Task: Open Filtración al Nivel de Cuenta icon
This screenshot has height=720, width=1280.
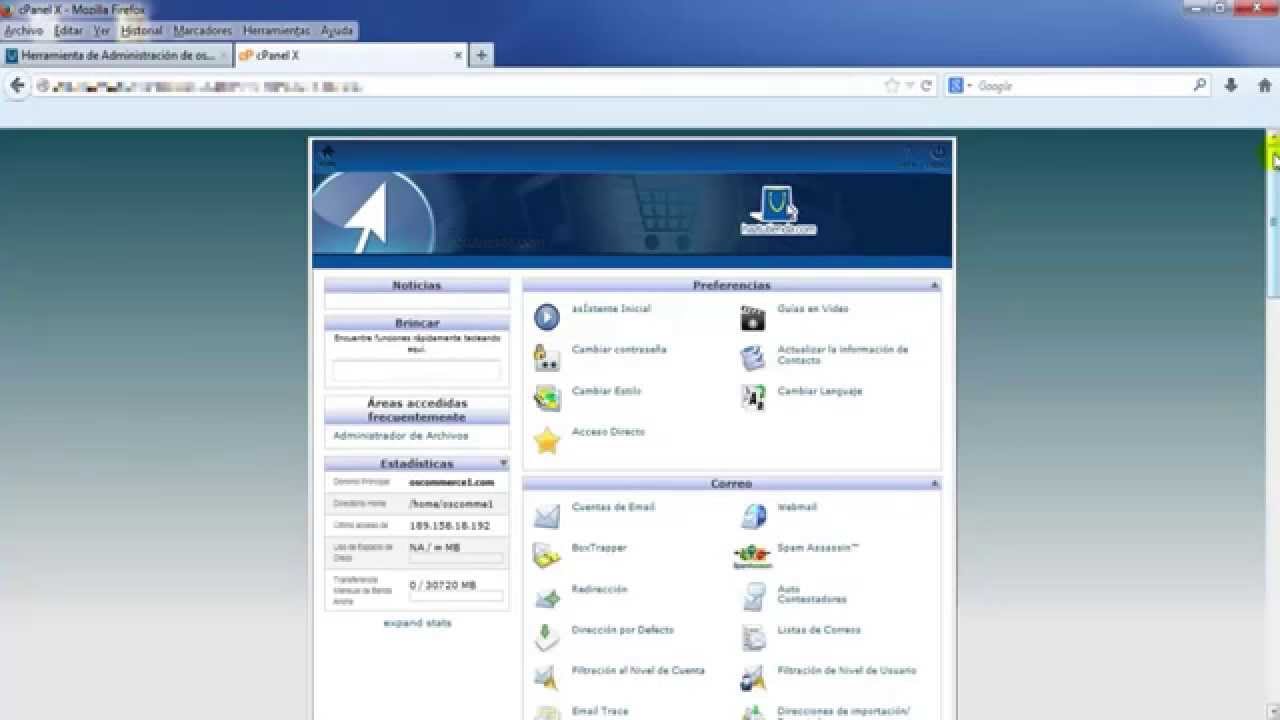Action: [x=547, y=679]
